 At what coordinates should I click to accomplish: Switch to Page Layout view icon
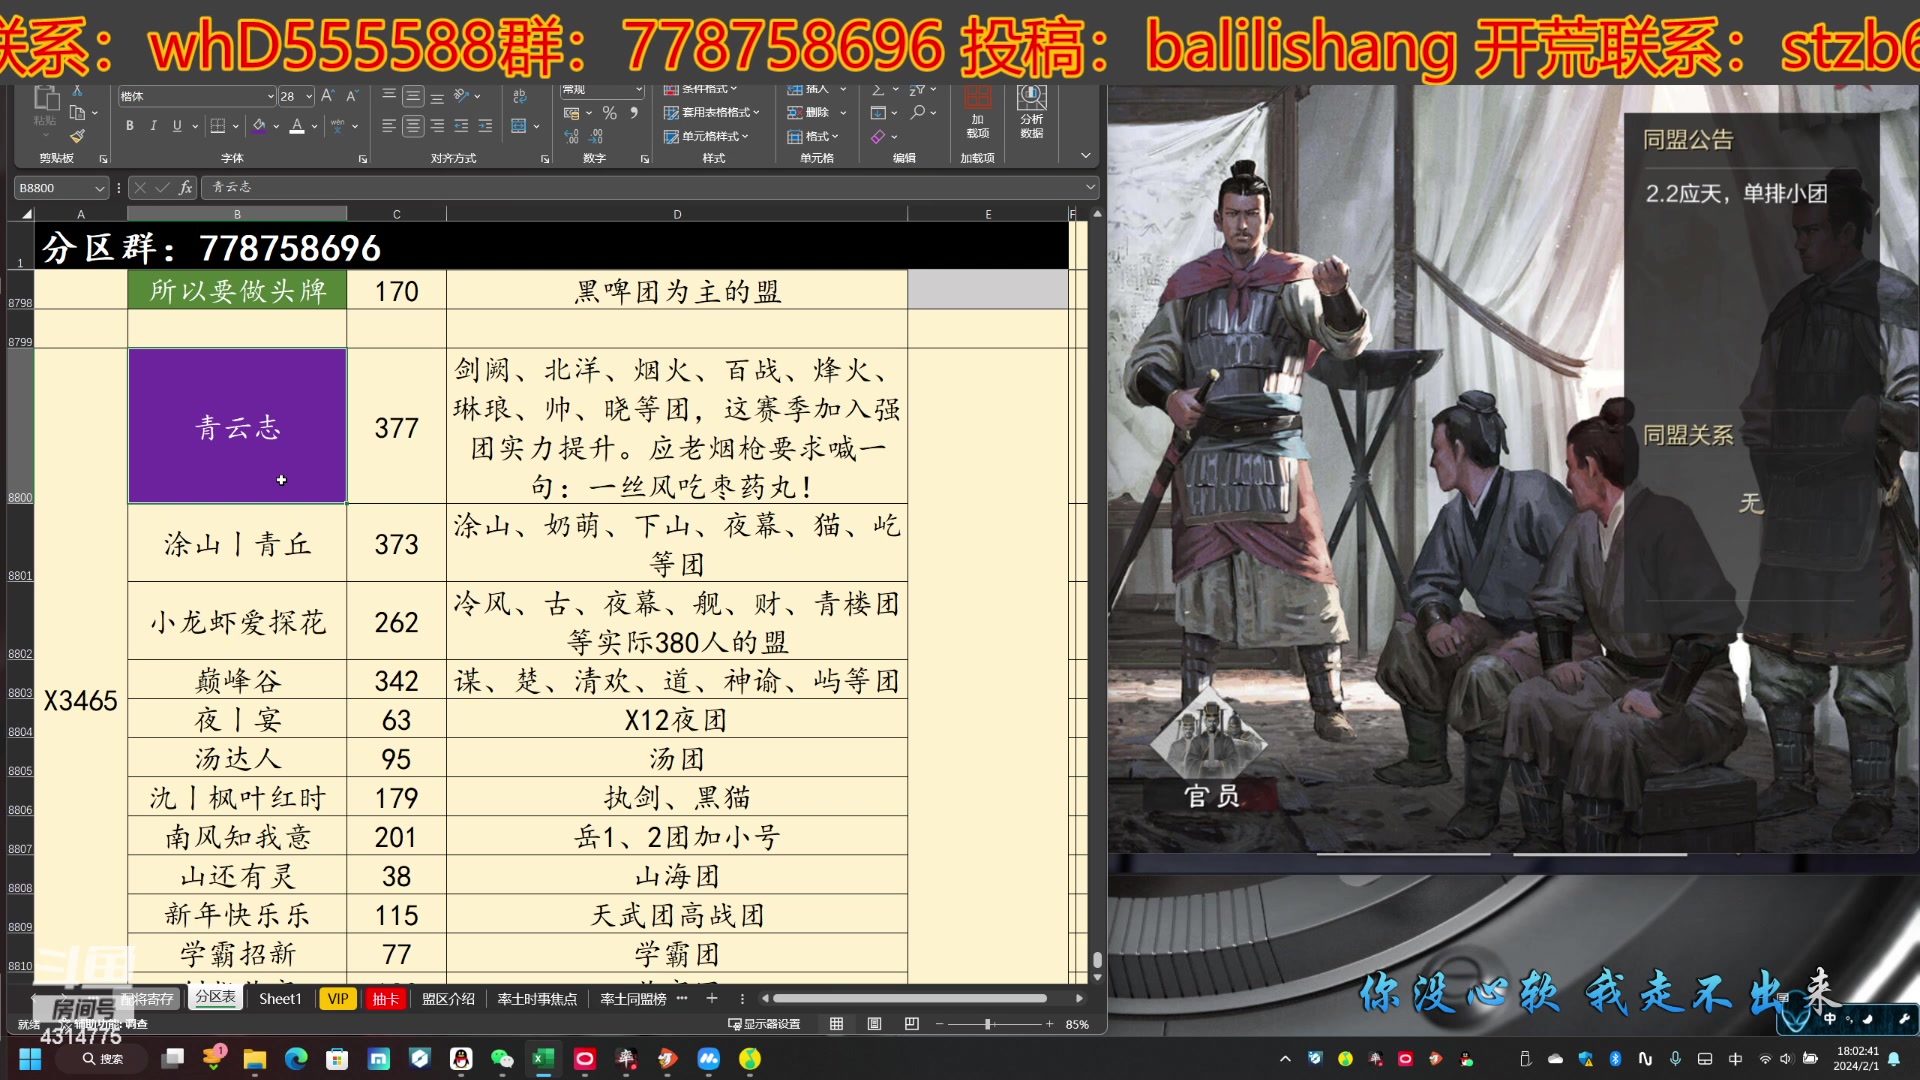tap(874, 1024)
